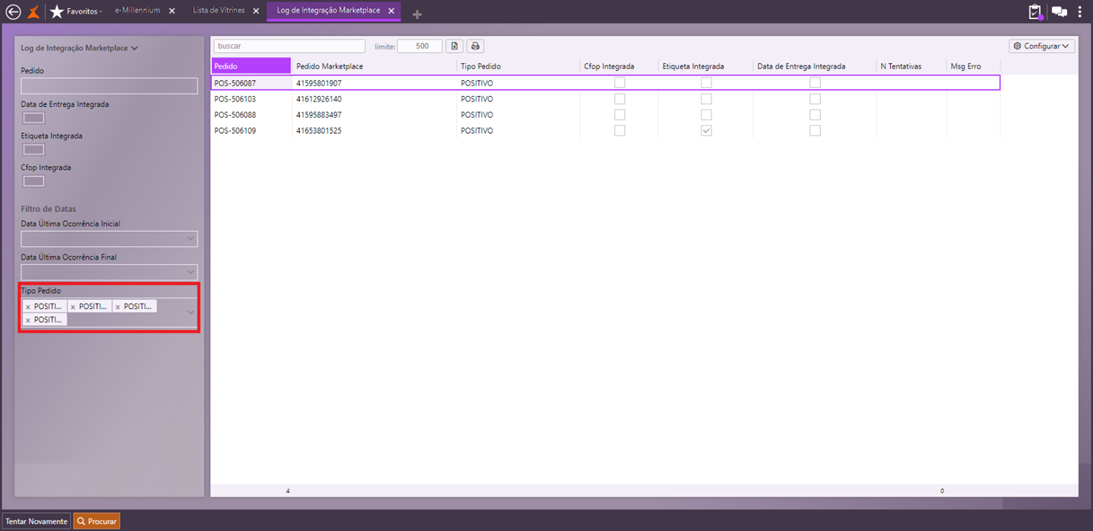Open the chat messages icon
The image size is (1093, 531).
(x=1059, y=12)
